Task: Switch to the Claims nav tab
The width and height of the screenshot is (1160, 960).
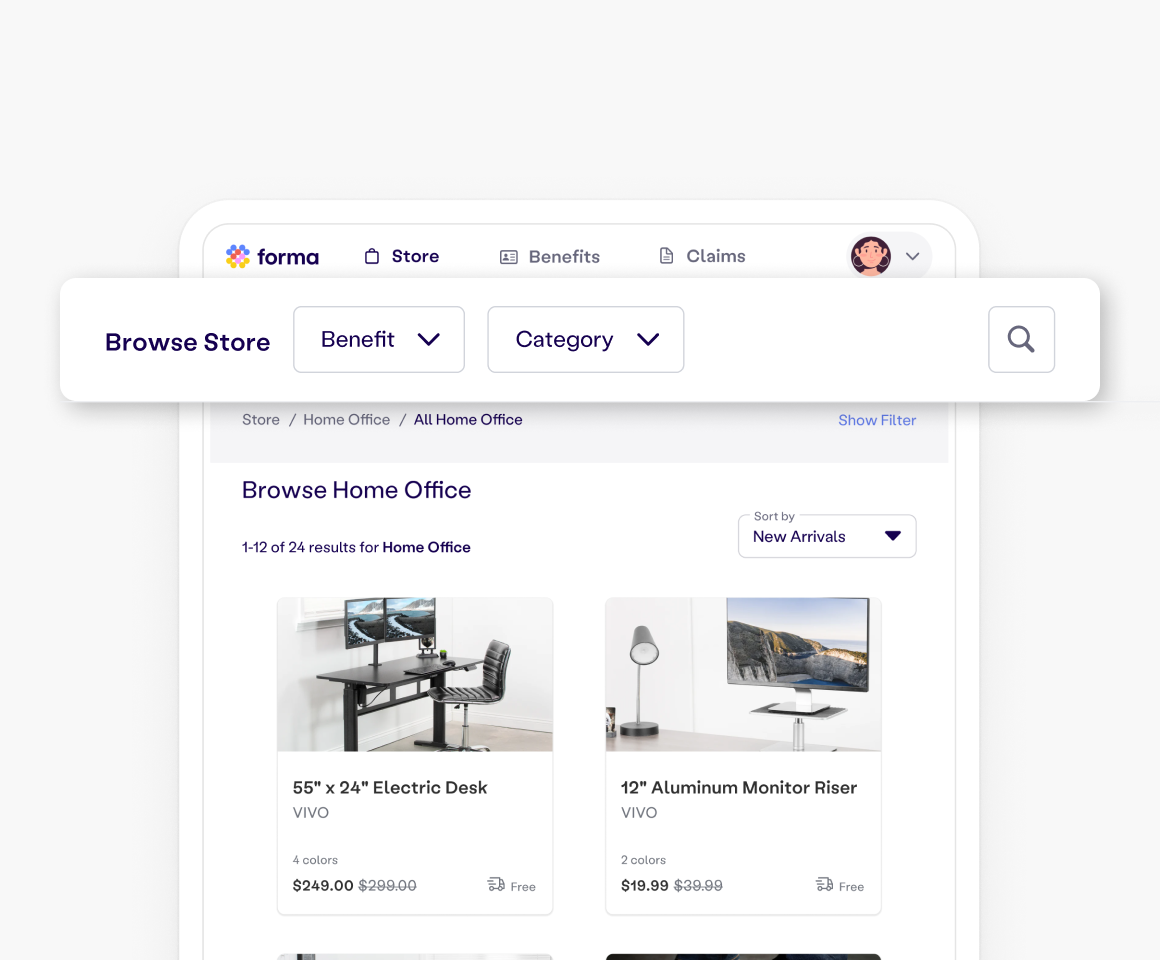Action: coord(701,256)
